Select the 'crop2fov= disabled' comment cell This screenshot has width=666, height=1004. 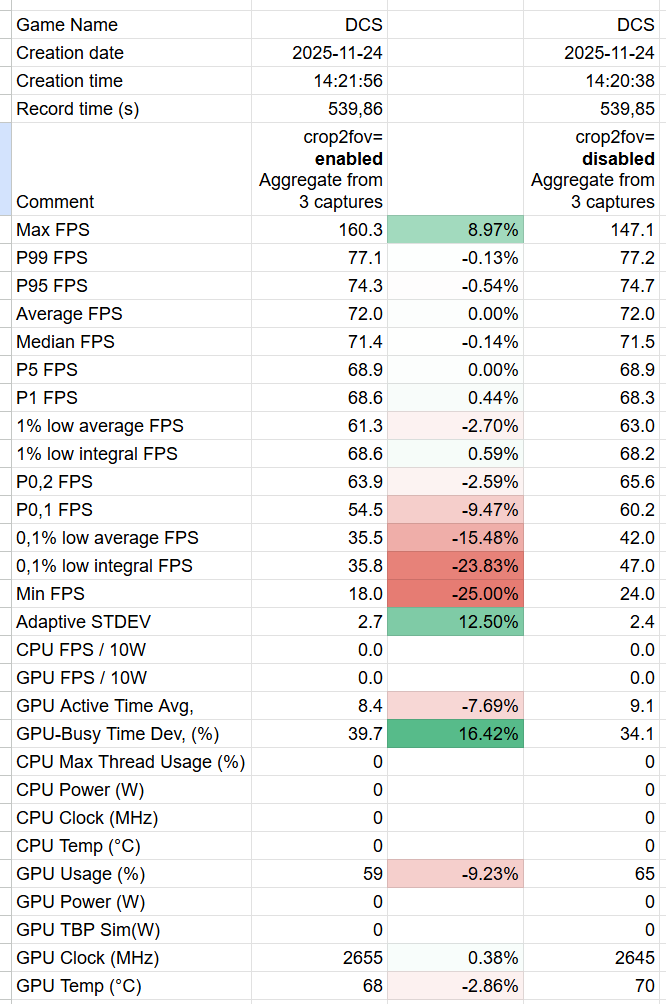[592, 169]
